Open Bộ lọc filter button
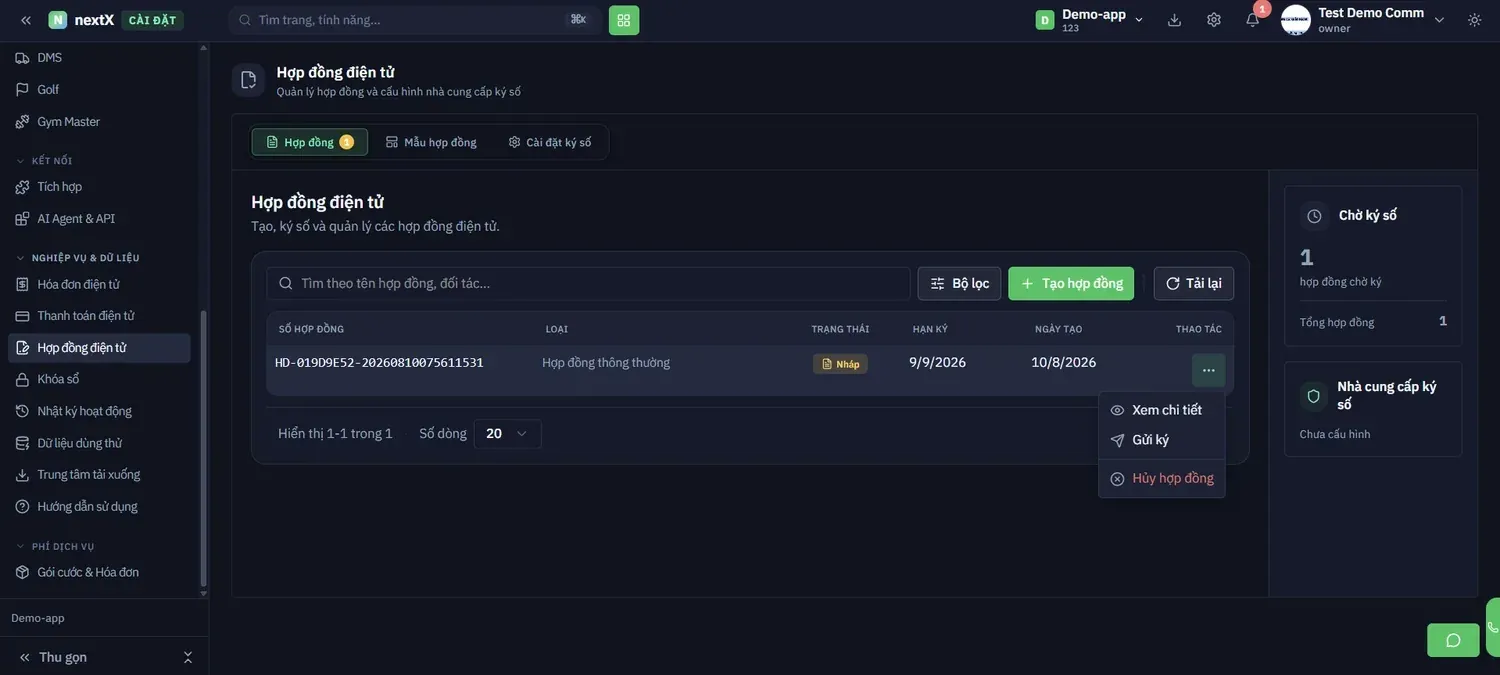Screen dimensions: 1500x675 (x=959, y=284)
